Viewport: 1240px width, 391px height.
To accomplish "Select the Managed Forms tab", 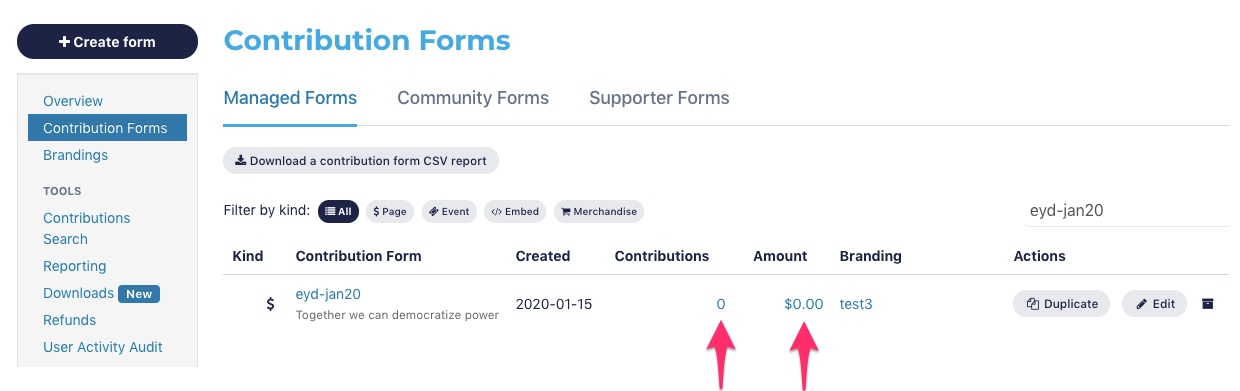I will (290, 98).
